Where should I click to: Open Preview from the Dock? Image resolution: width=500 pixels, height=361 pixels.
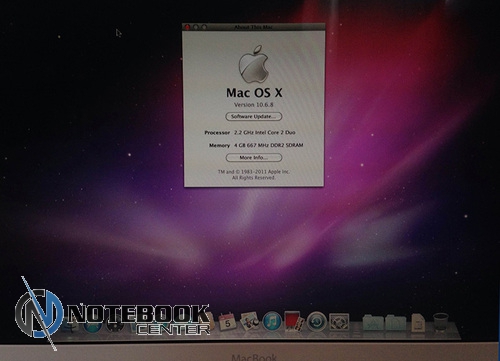point(249,321)
